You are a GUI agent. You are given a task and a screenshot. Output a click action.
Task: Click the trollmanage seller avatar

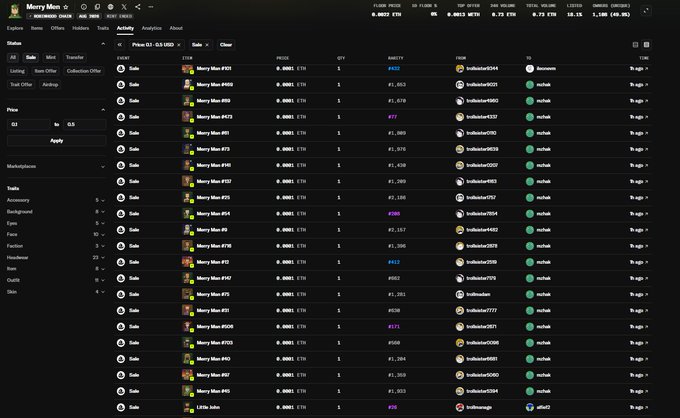coord(460,407)
